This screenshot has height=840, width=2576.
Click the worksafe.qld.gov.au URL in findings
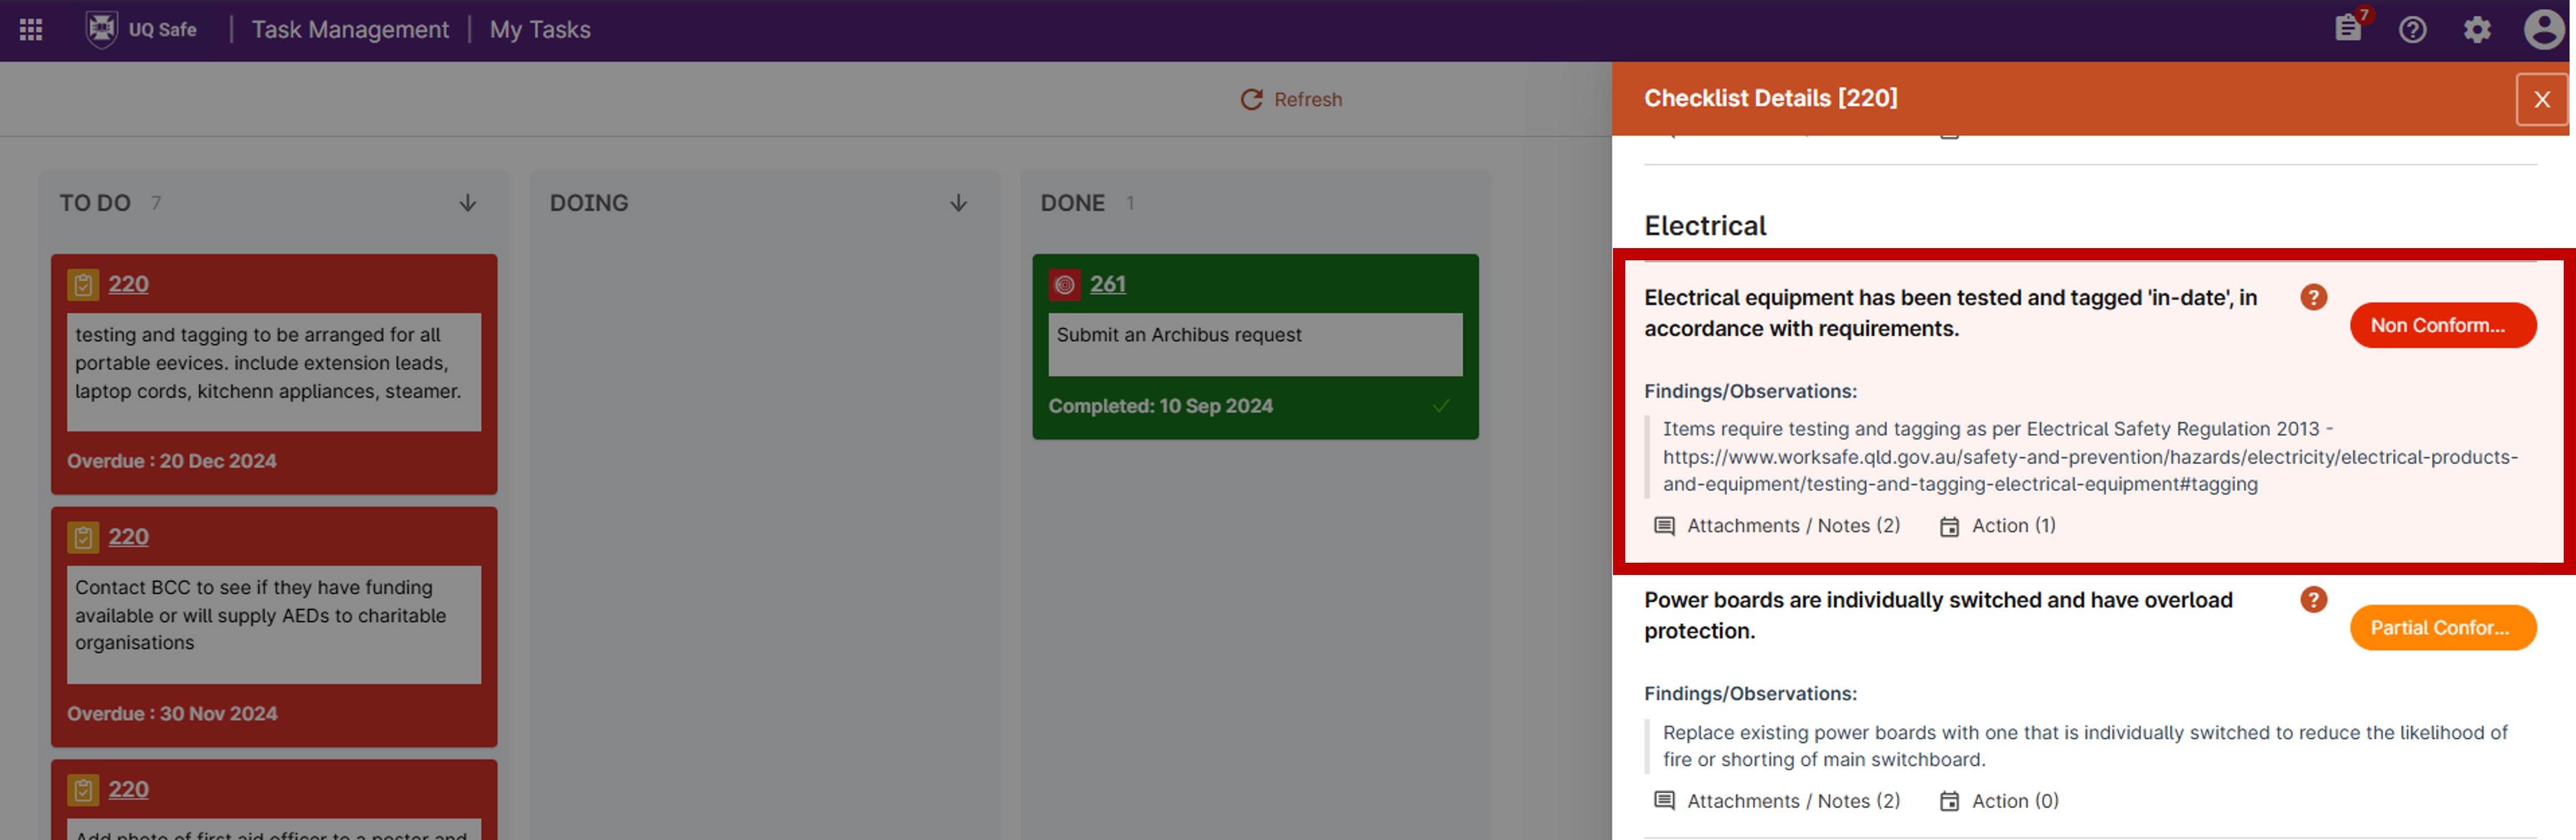click(2090, 470)
